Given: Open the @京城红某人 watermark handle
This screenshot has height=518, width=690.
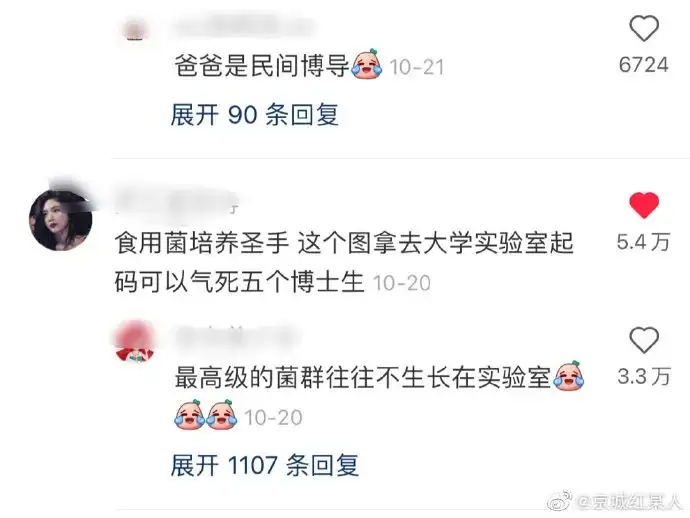Looking at the screenshot, I should click(630, 502).
